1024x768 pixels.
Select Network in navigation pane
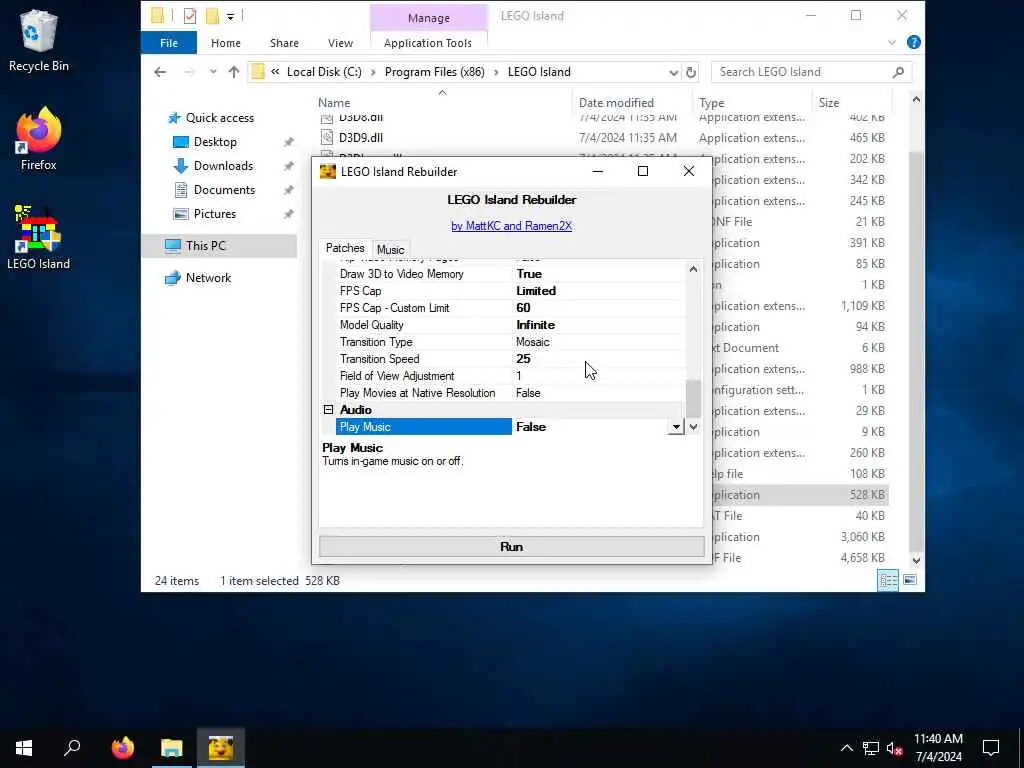[208, 278]
